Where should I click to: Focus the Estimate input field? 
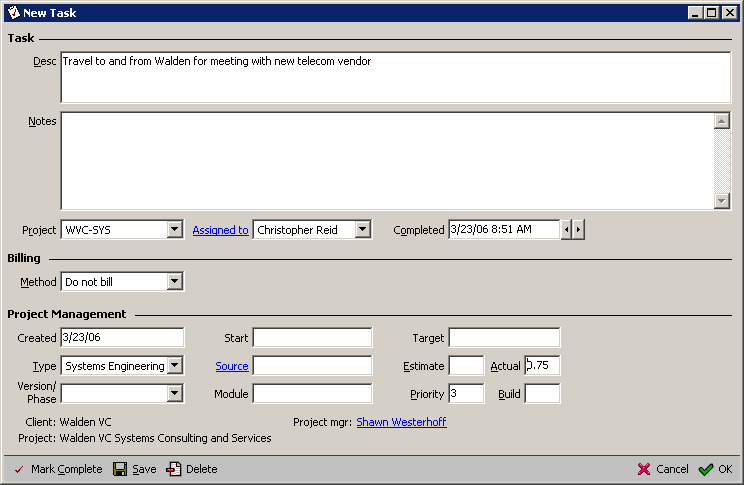[x=466, y=366]
